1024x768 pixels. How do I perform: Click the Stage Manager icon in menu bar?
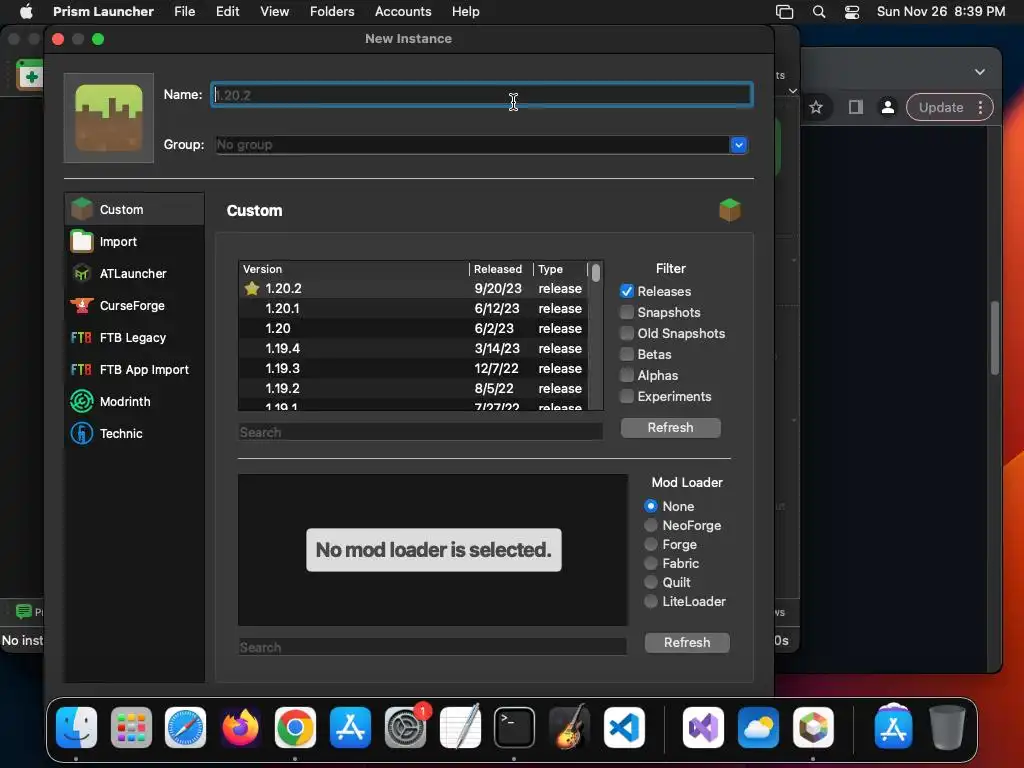784,12
